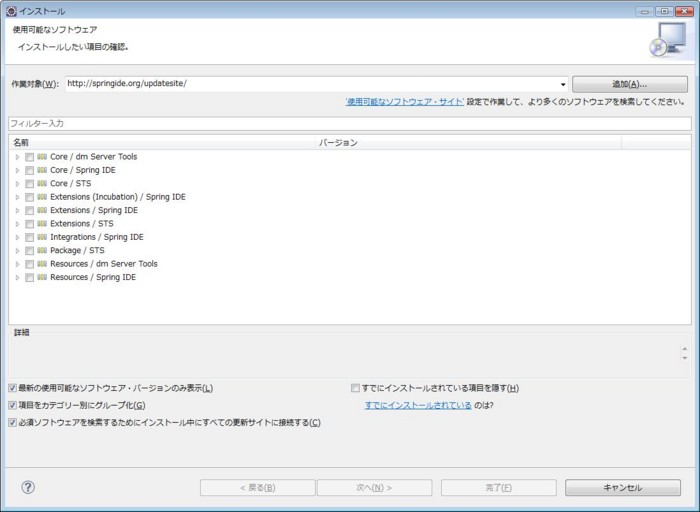Select 'Extensions (Incubation) / Spring IDE' row text
The width and height of the screenshot is (700, 512).
118,197
